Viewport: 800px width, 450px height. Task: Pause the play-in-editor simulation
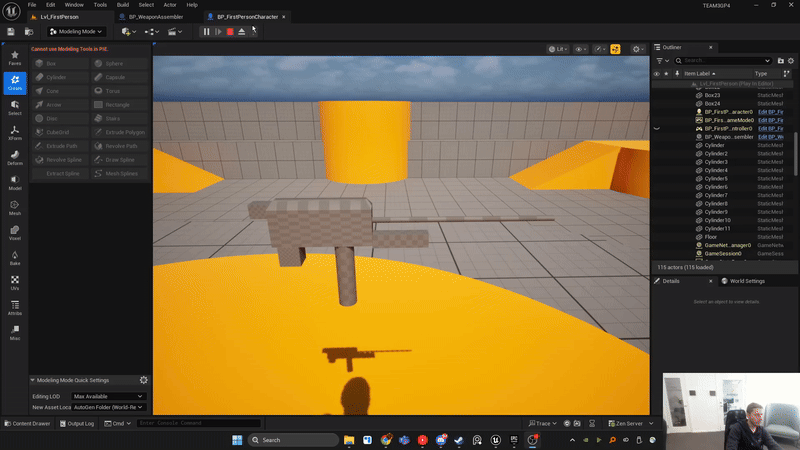(x=207, y=32)
